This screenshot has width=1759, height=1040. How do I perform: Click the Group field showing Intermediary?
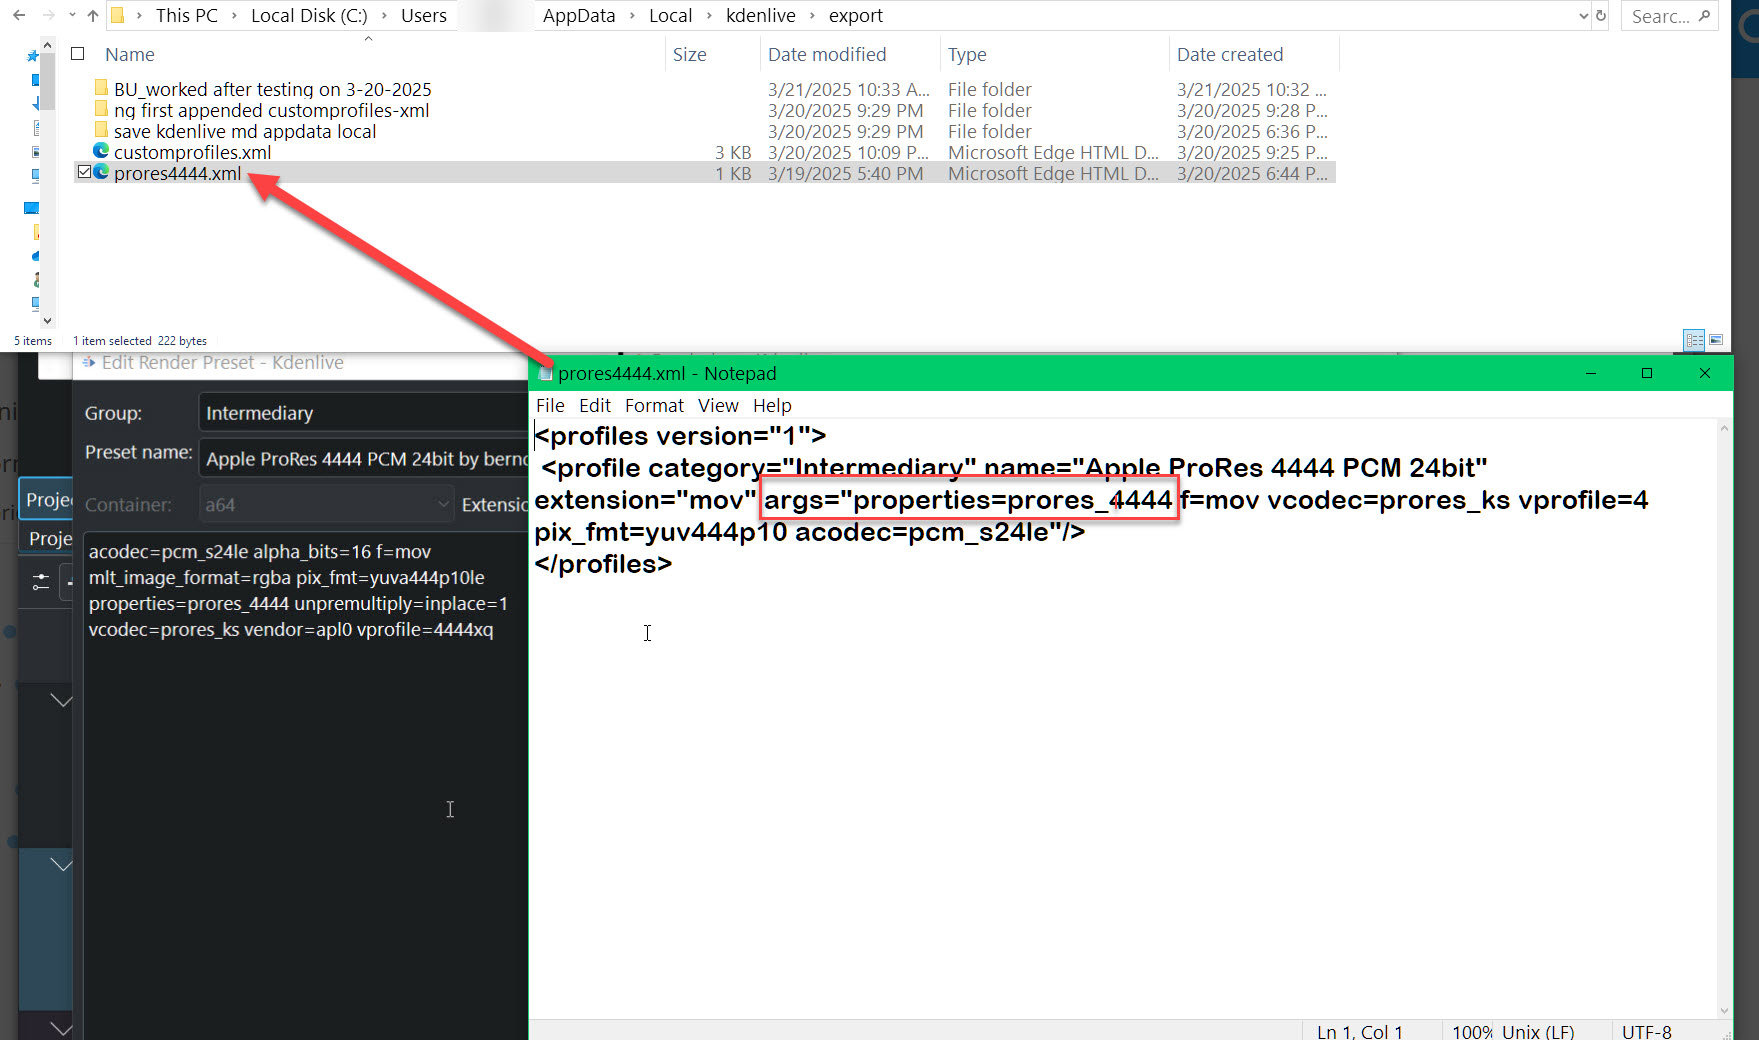(x=363, y=413)
